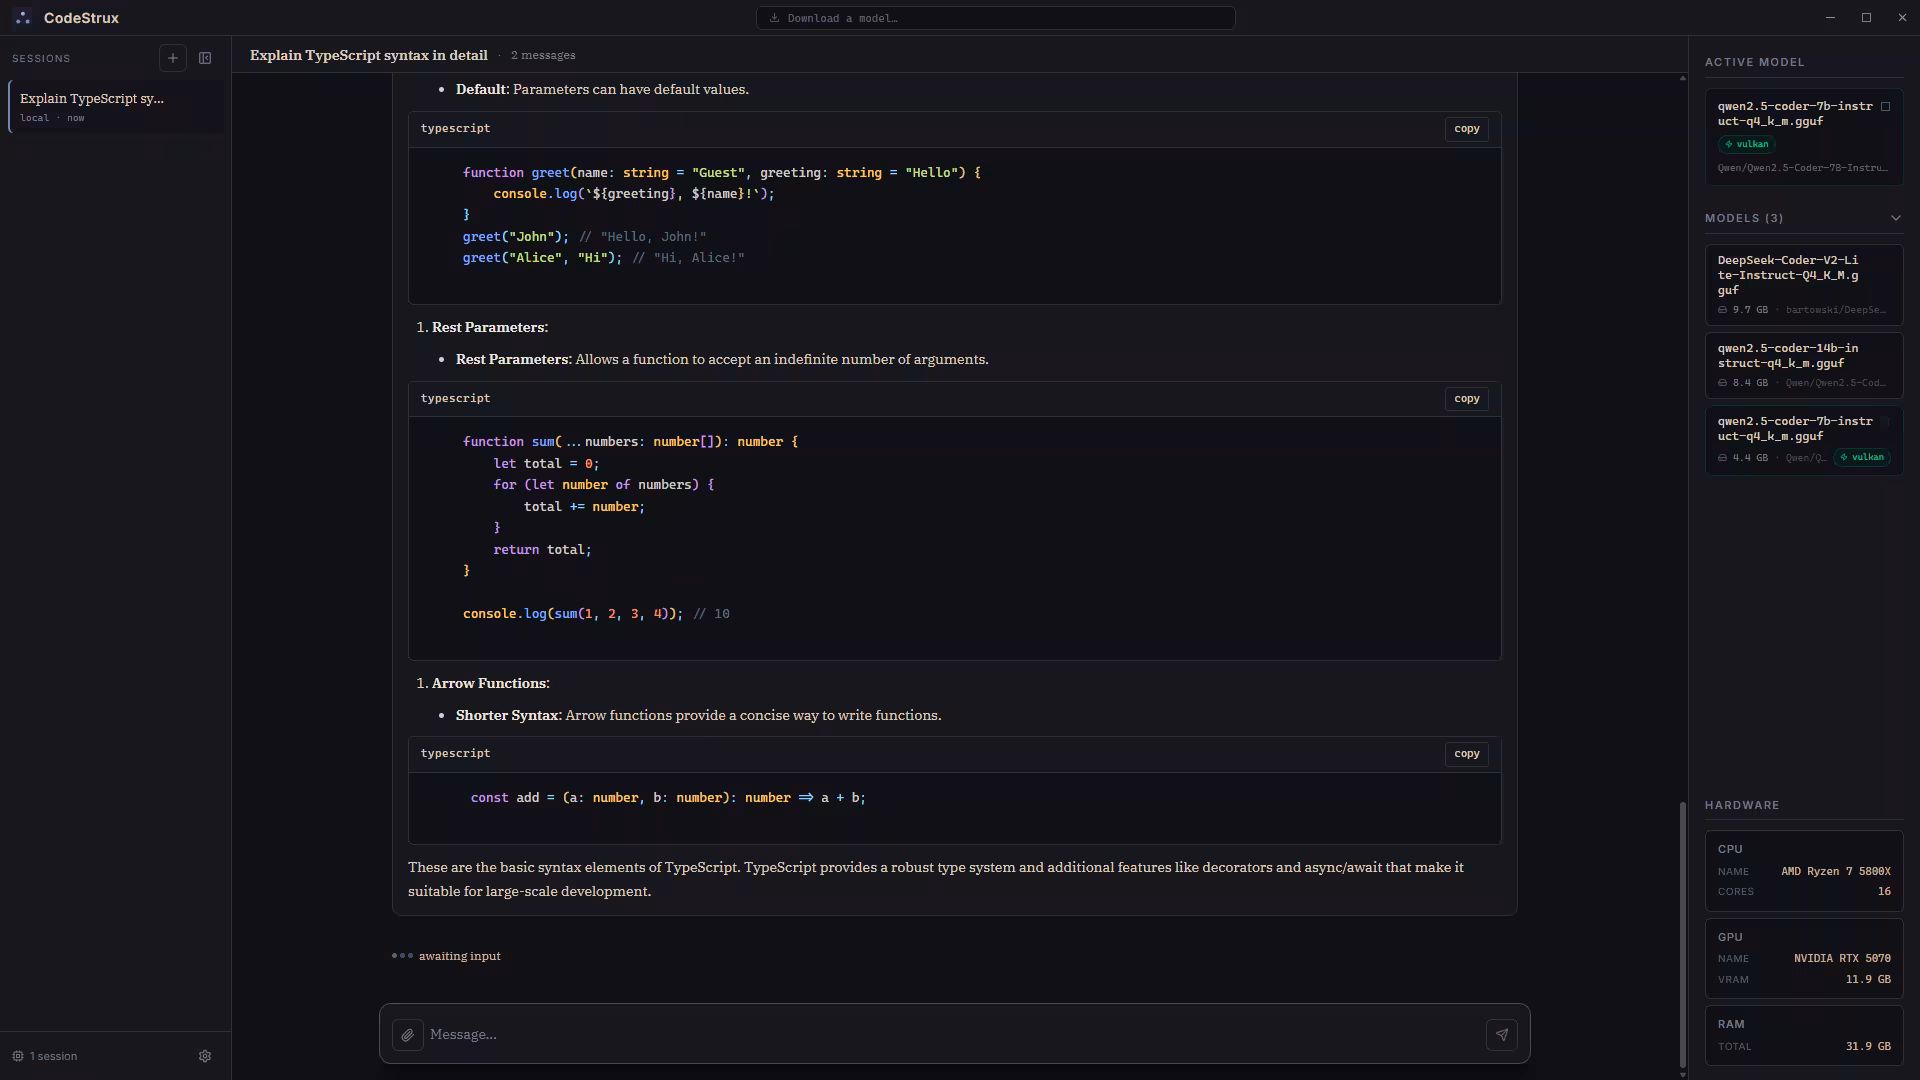The width and height of the screenshot is (1920, 1080).
Task: Copy the sum rest parameters code block
Action: pos(1467,399)
